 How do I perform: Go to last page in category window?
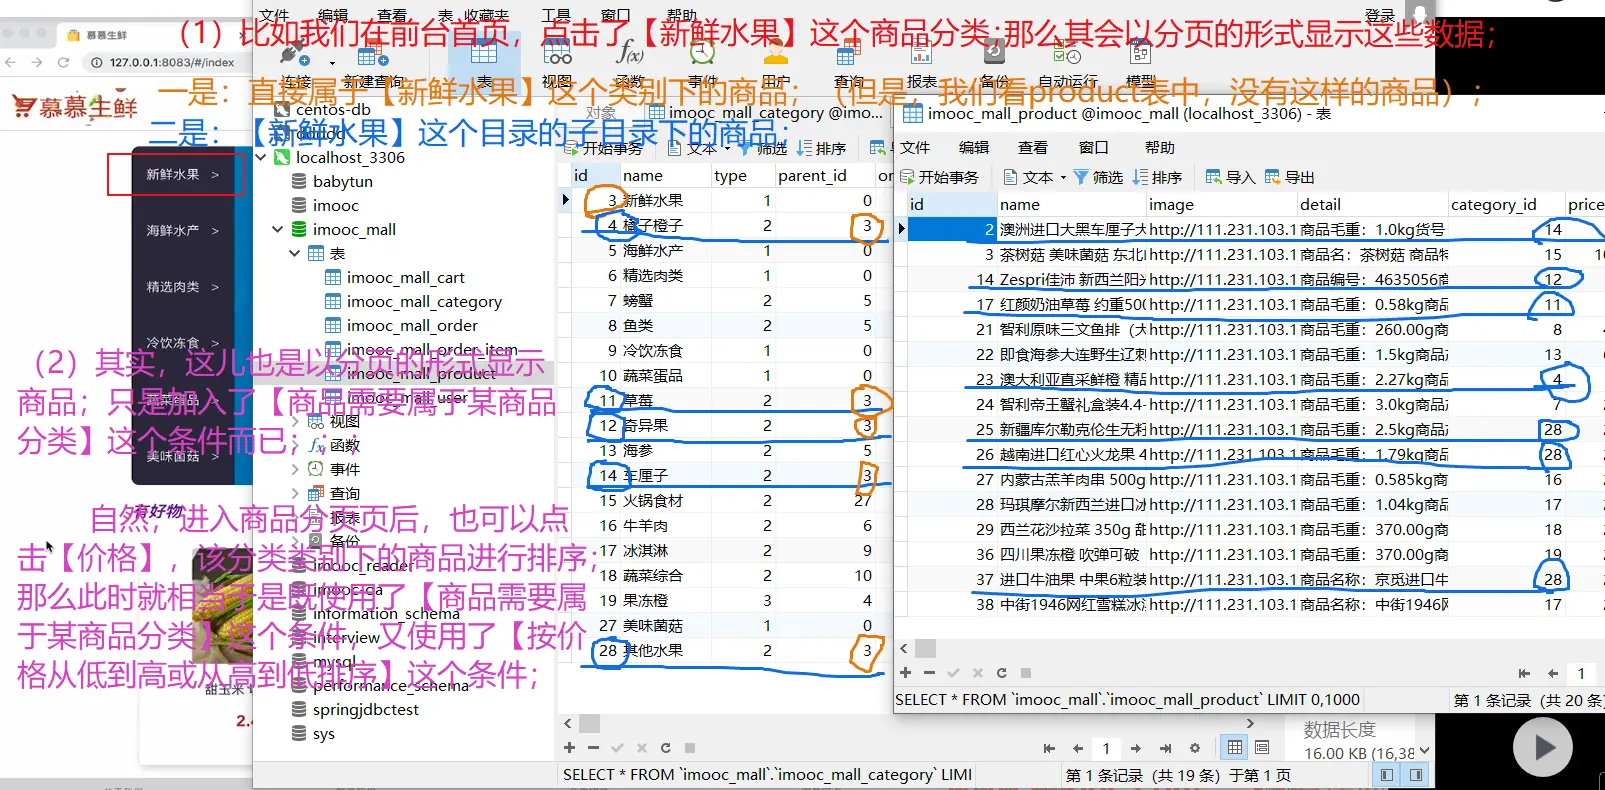pyautogui.click(x=1165, y=748)
